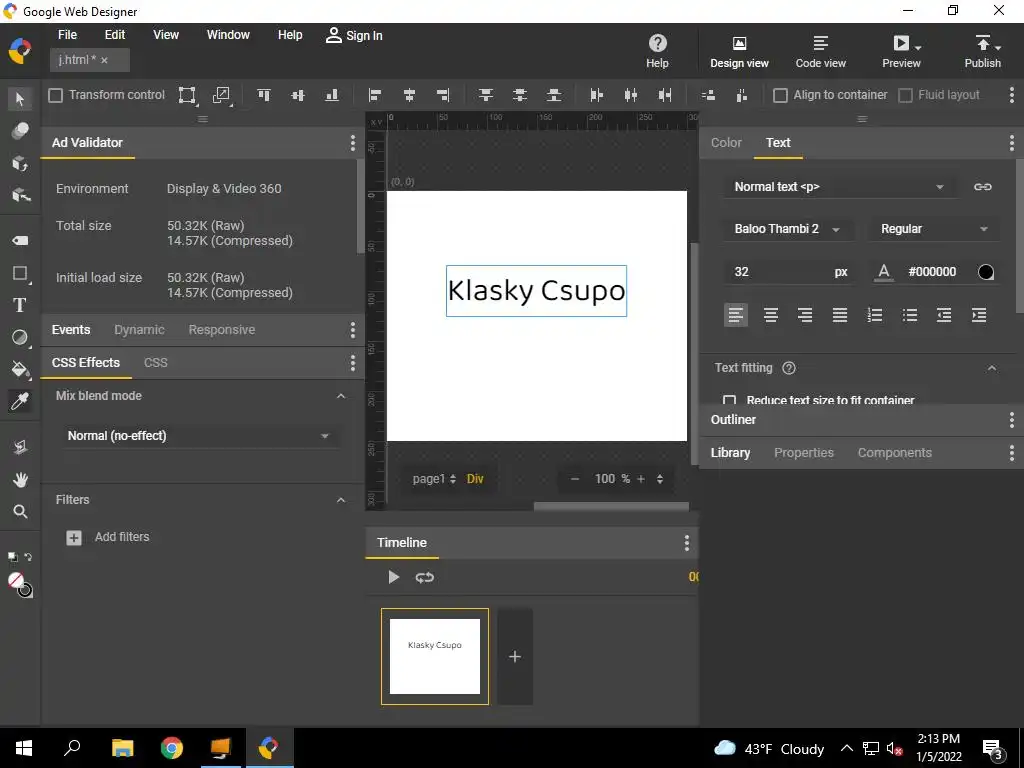Click the text color underlined A icon
This screenshot has width=1024, height=768.
[884, 272]
